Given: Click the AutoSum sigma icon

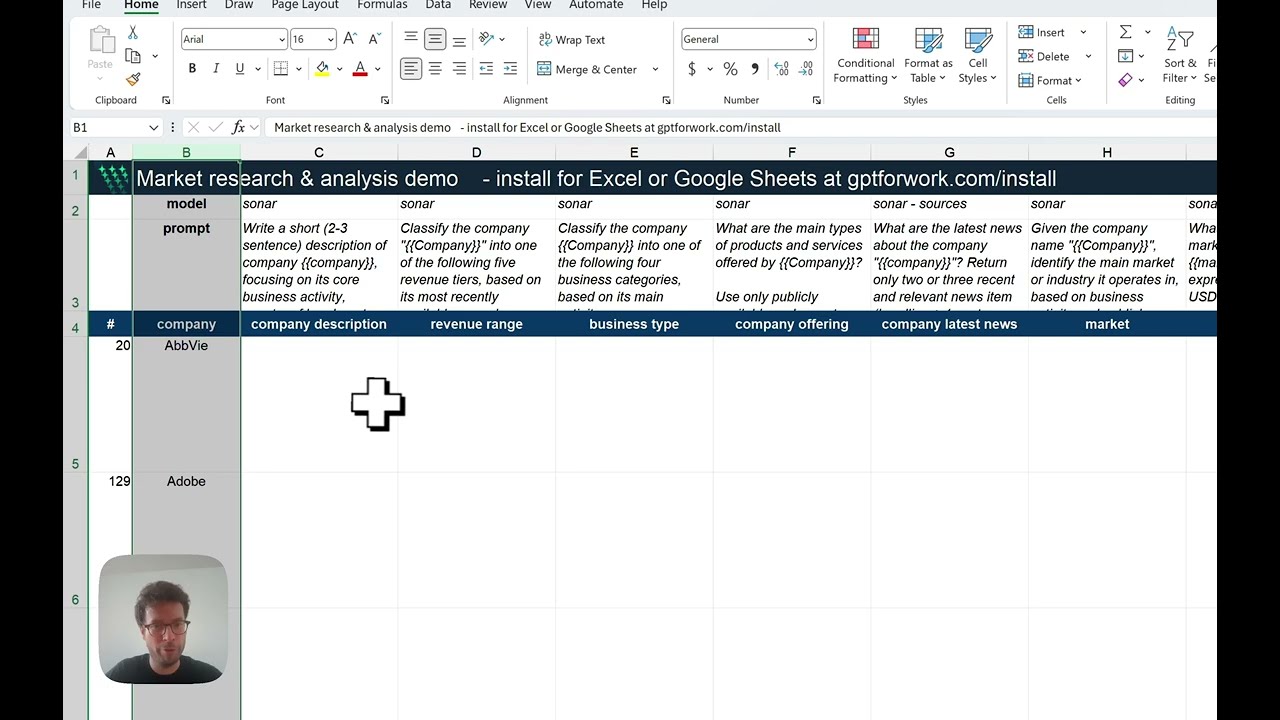Looking at the screenshot, I should click(x=1126, y=32).
